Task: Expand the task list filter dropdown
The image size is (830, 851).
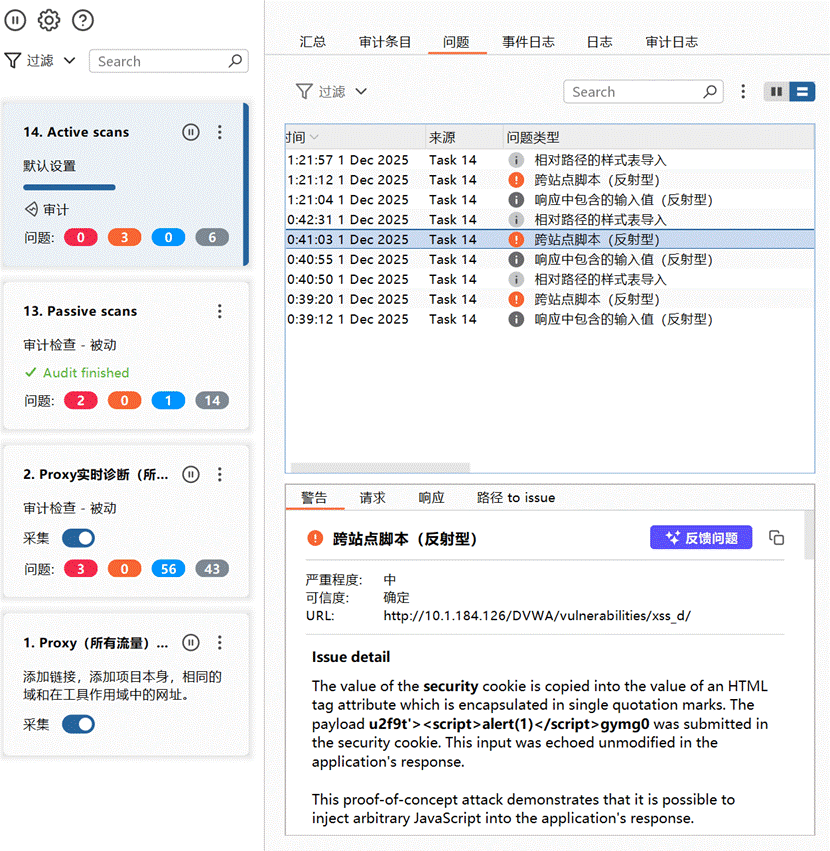Action: pos(69,60)
